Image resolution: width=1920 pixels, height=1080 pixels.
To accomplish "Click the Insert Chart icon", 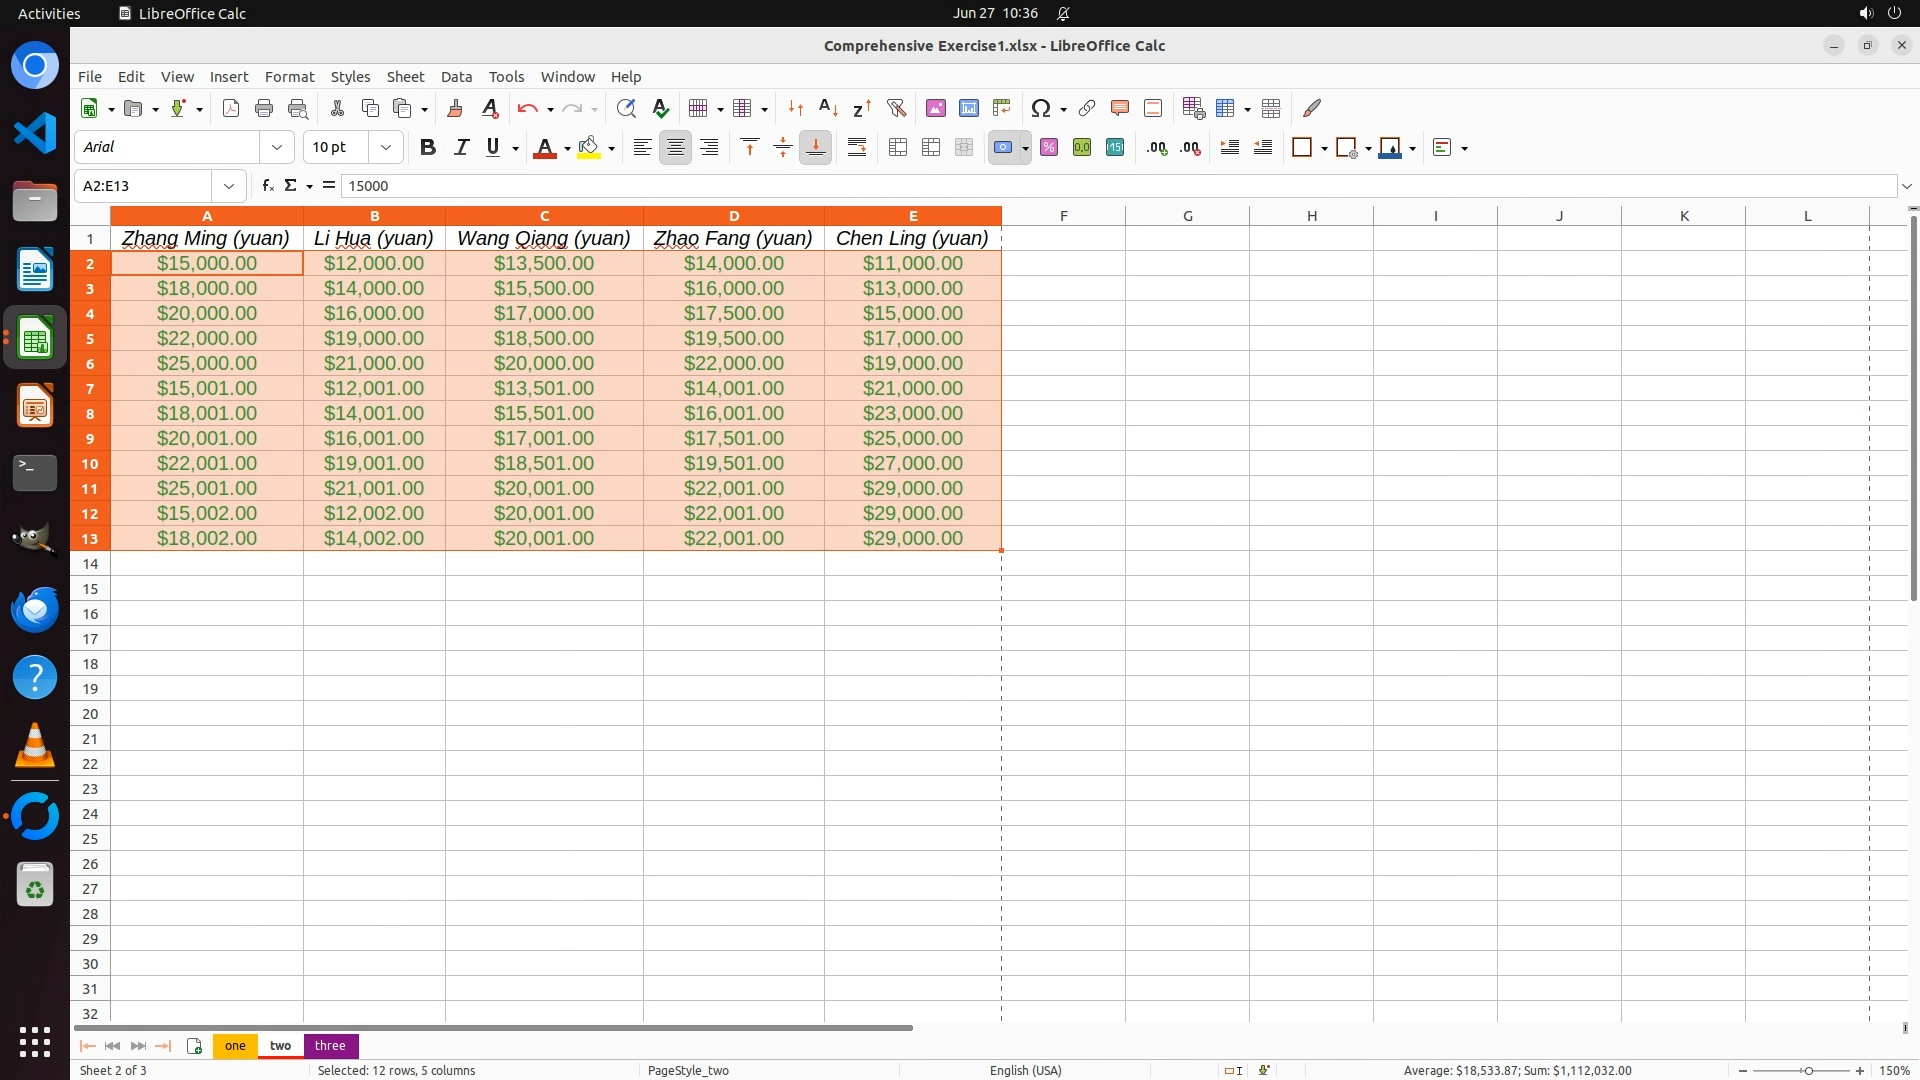I will [x=968, y=108].
